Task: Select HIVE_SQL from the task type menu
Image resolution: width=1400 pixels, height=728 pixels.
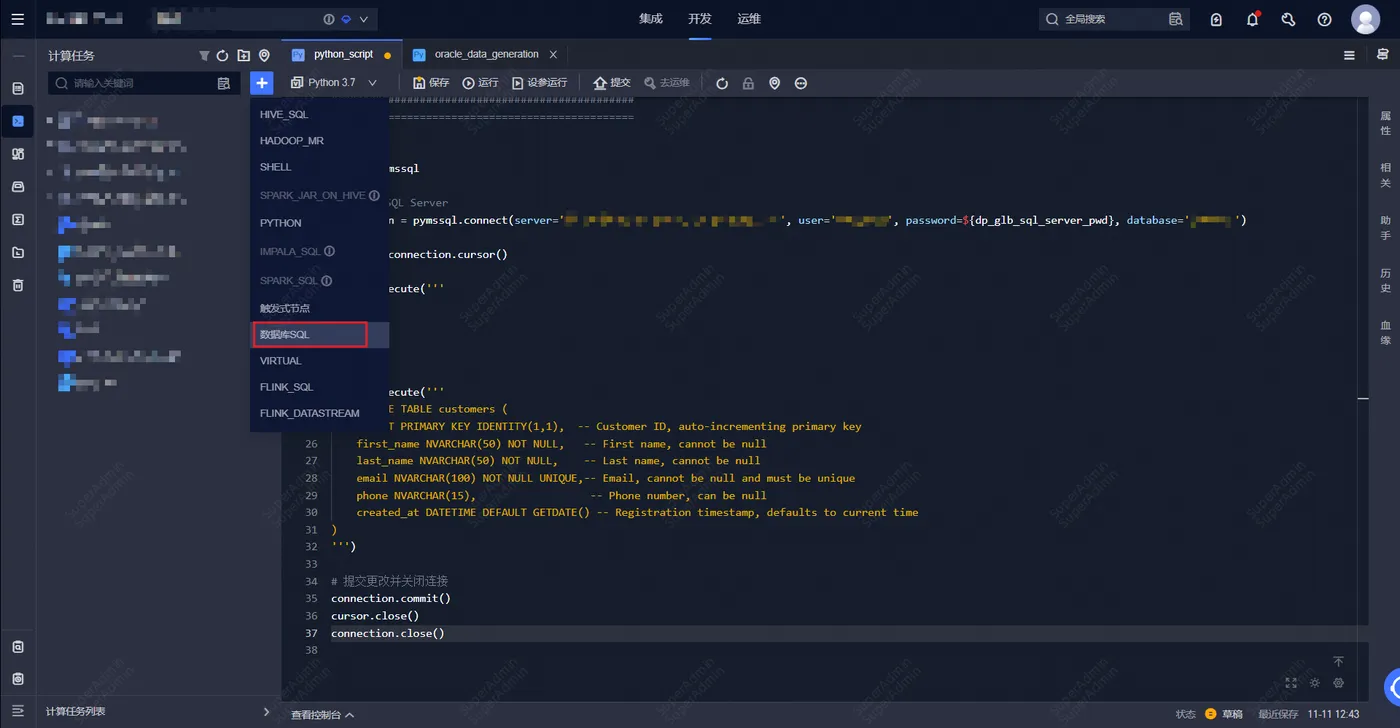Action: pyautogui.click(x=319, y=115)
